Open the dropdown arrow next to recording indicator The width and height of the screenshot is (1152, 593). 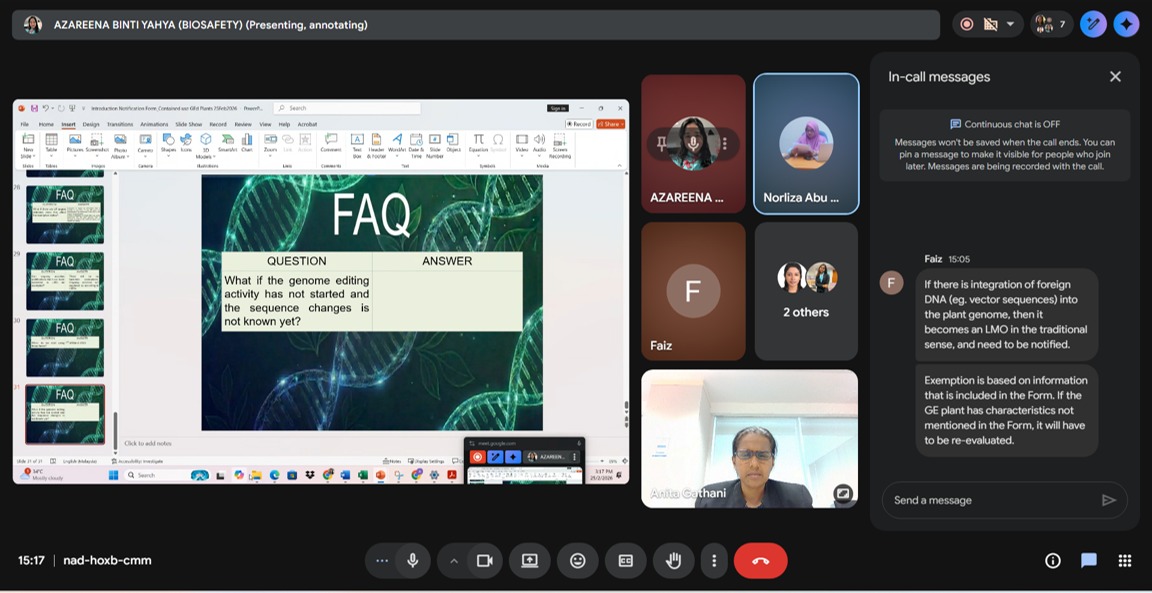click(1010, 24)
